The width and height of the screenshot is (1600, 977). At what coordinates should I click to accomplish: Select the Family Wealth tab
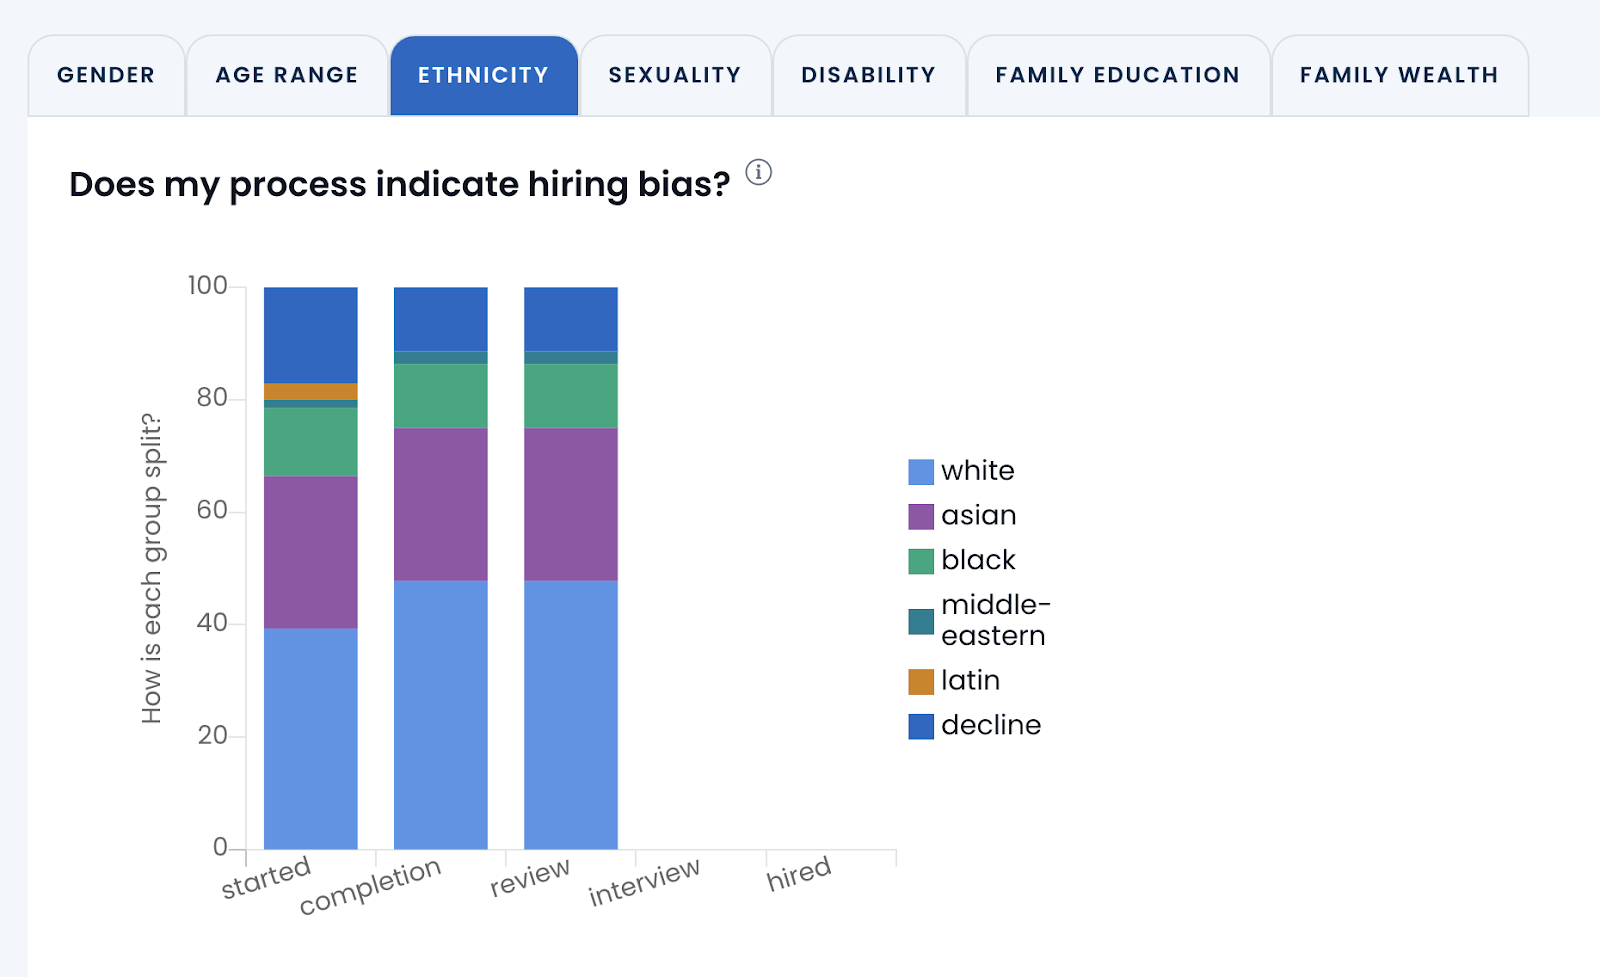pos(1399,75)
